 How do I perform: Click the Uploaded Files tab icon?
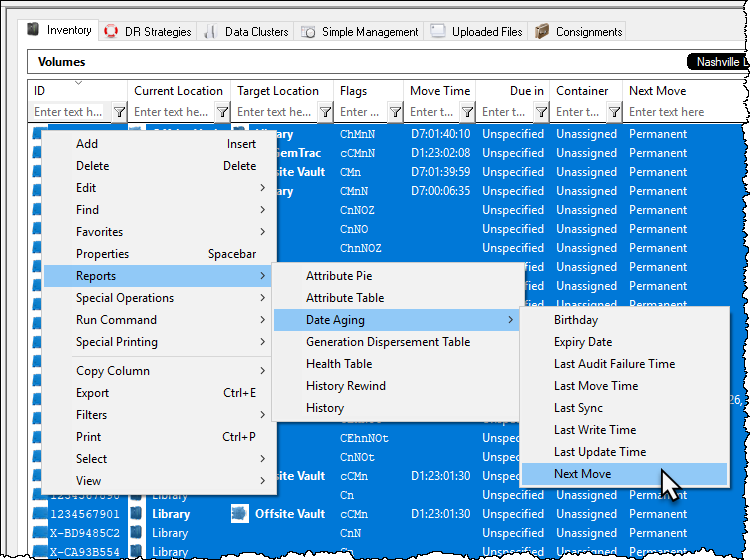click(x=438, y=31)
